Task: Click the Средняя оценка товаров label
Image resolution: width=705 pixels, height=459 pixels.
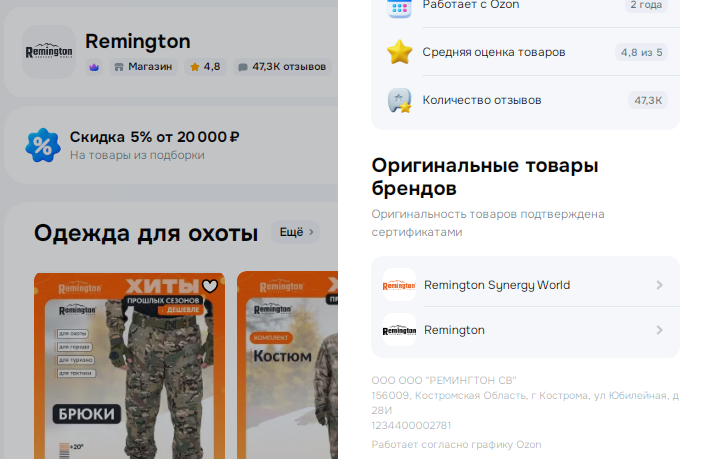Action: [494, 52]
